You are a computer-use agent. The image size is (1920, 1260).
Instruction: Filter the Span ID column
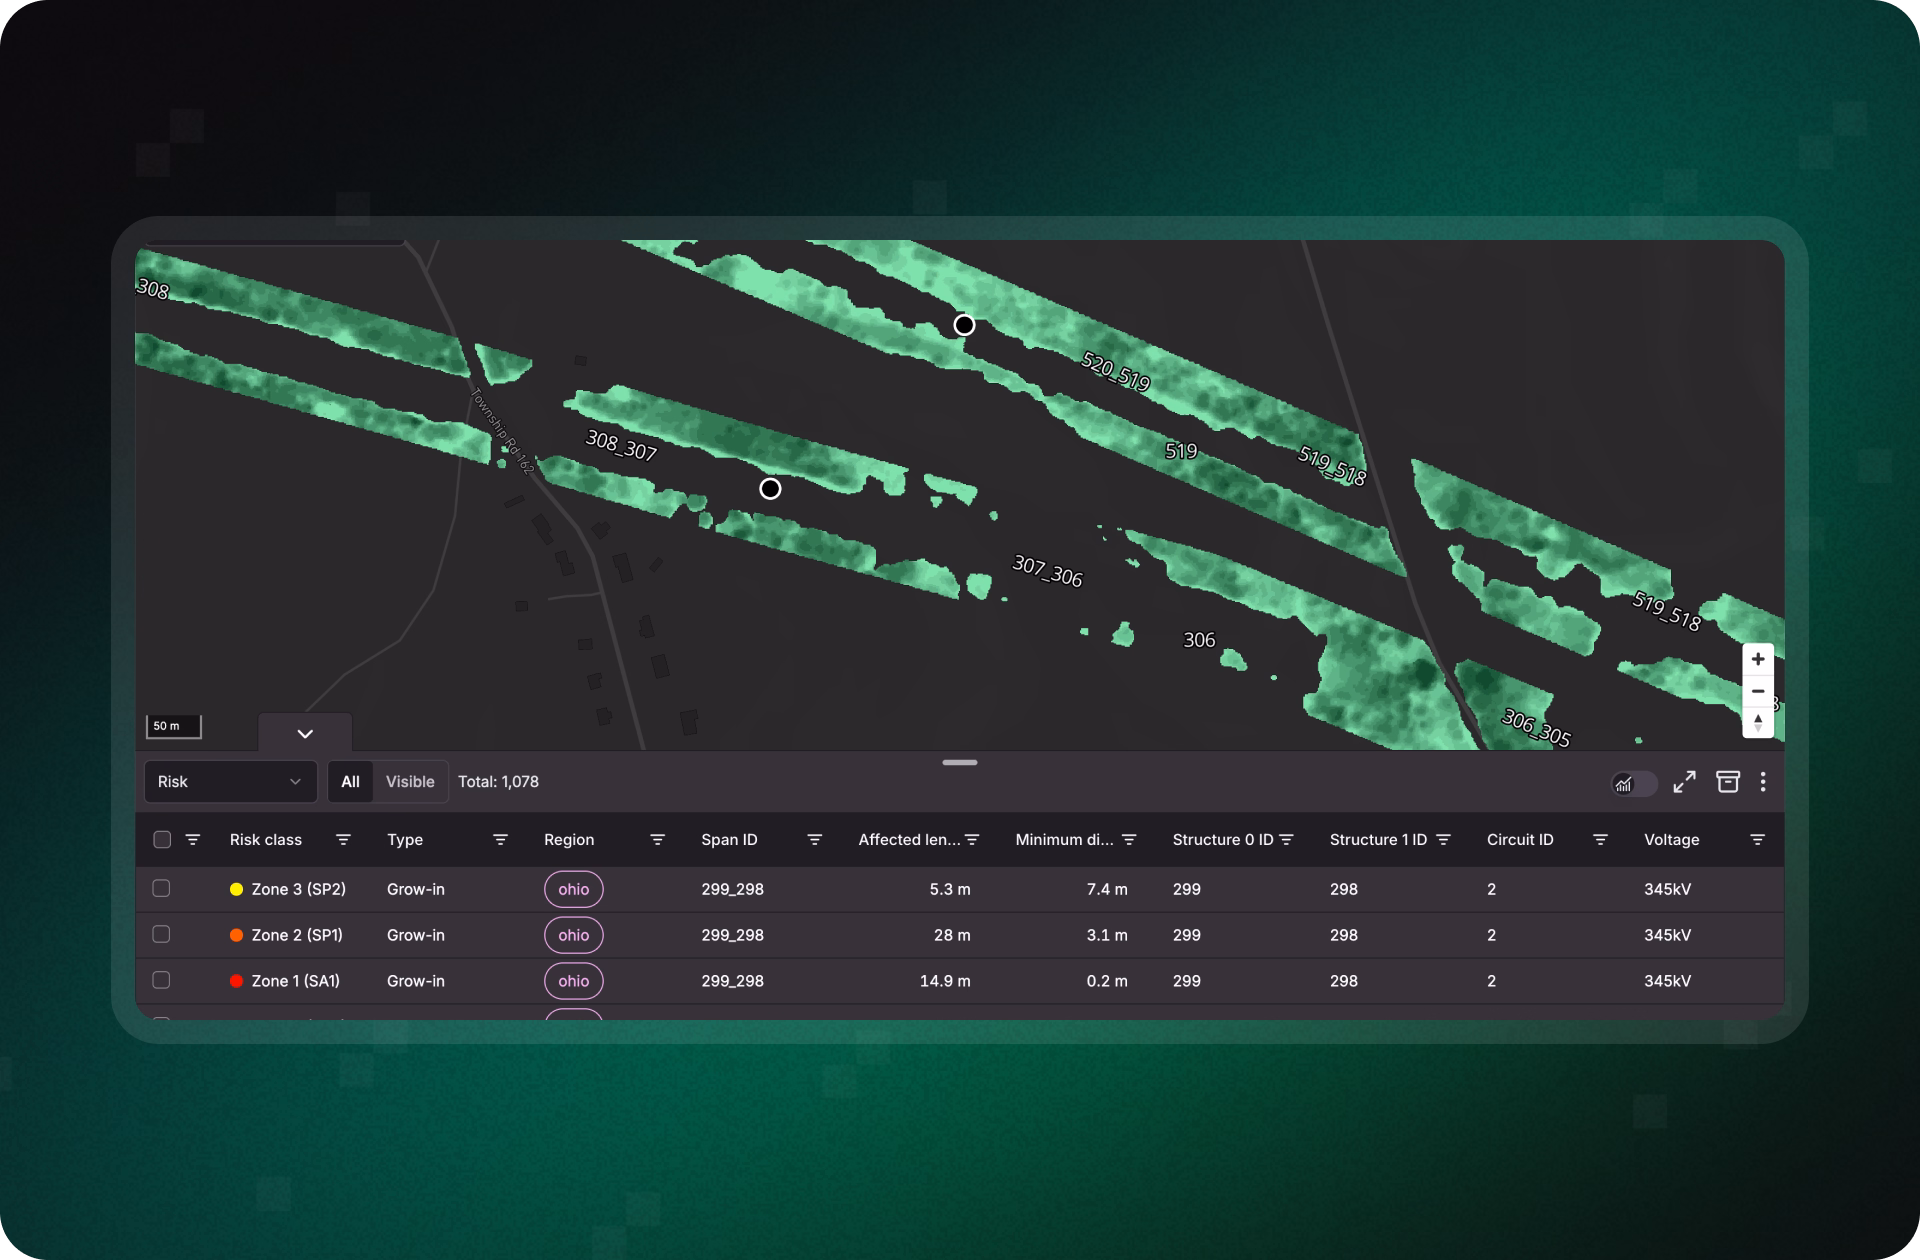[x=814, y=840]
